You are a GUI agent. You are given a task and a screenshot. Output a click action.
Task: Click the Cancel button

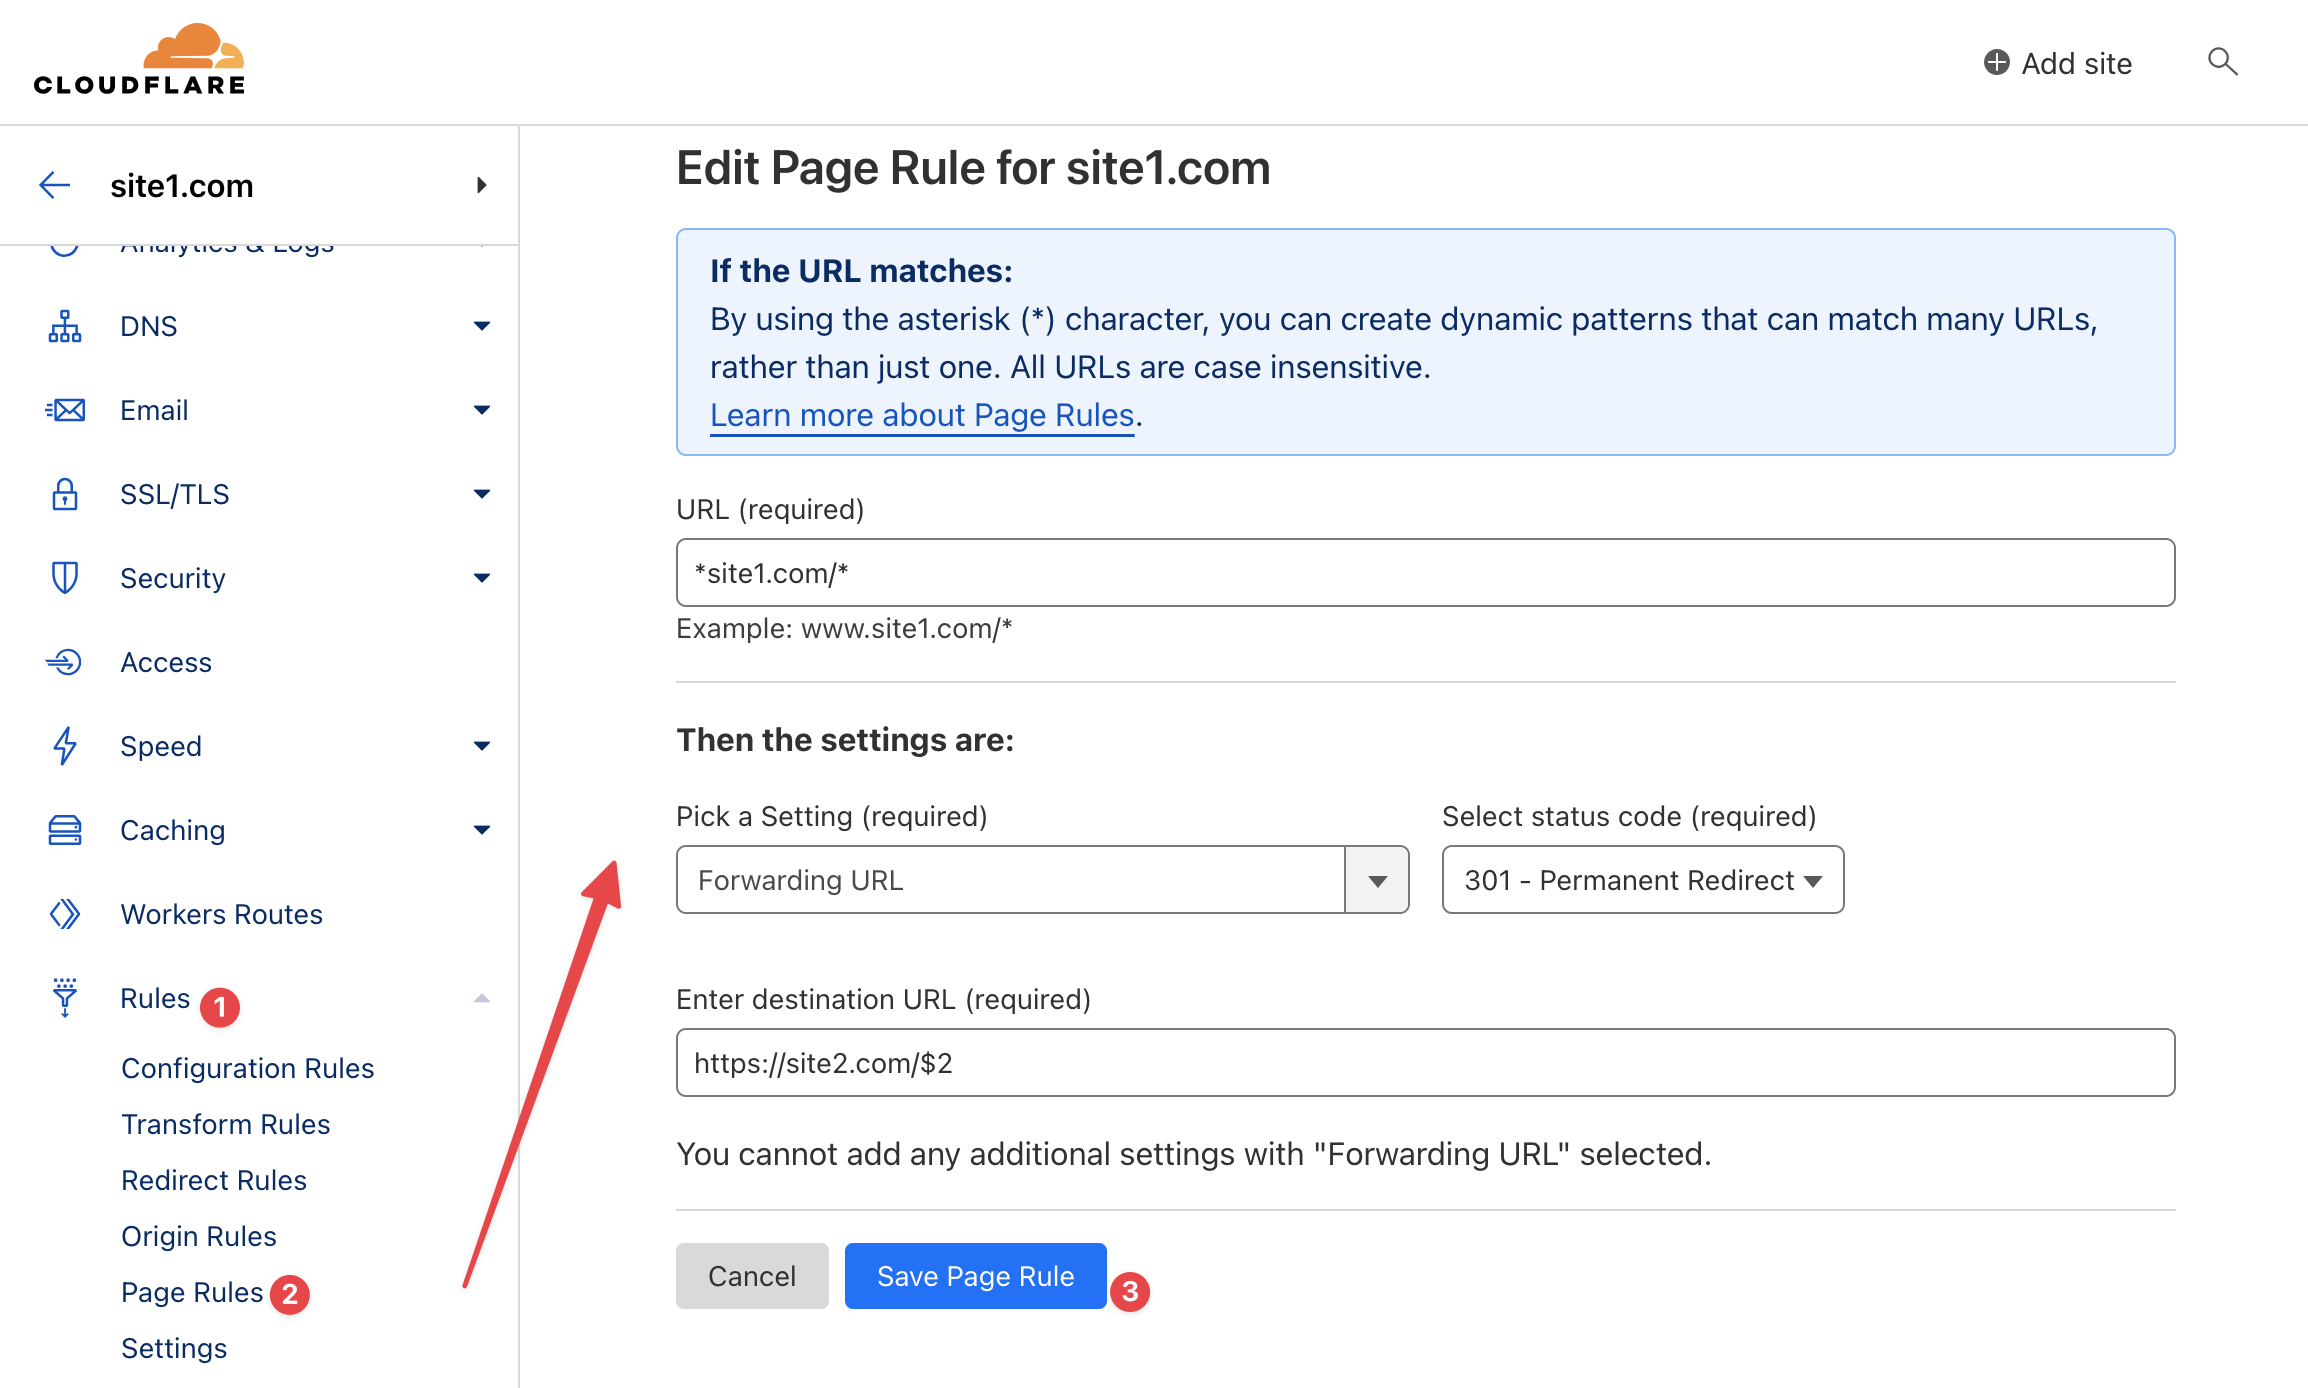tap(752, 1276)
